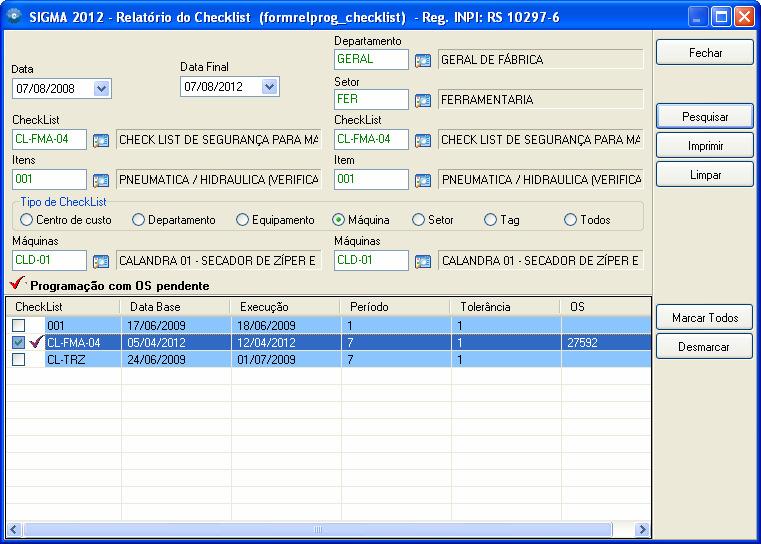Click the Fechar button

click(x=705, y=52)
